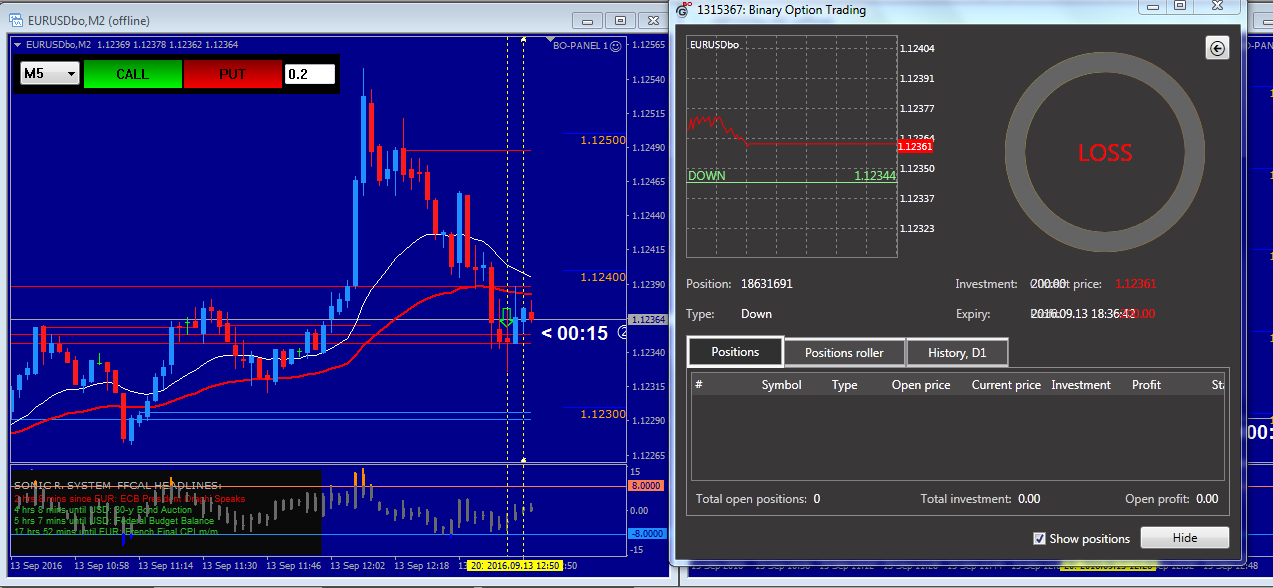This screenshot has width=1273, height=588.
Task: Open the M5 timeframe dropdown
Action: coord(50,74)
